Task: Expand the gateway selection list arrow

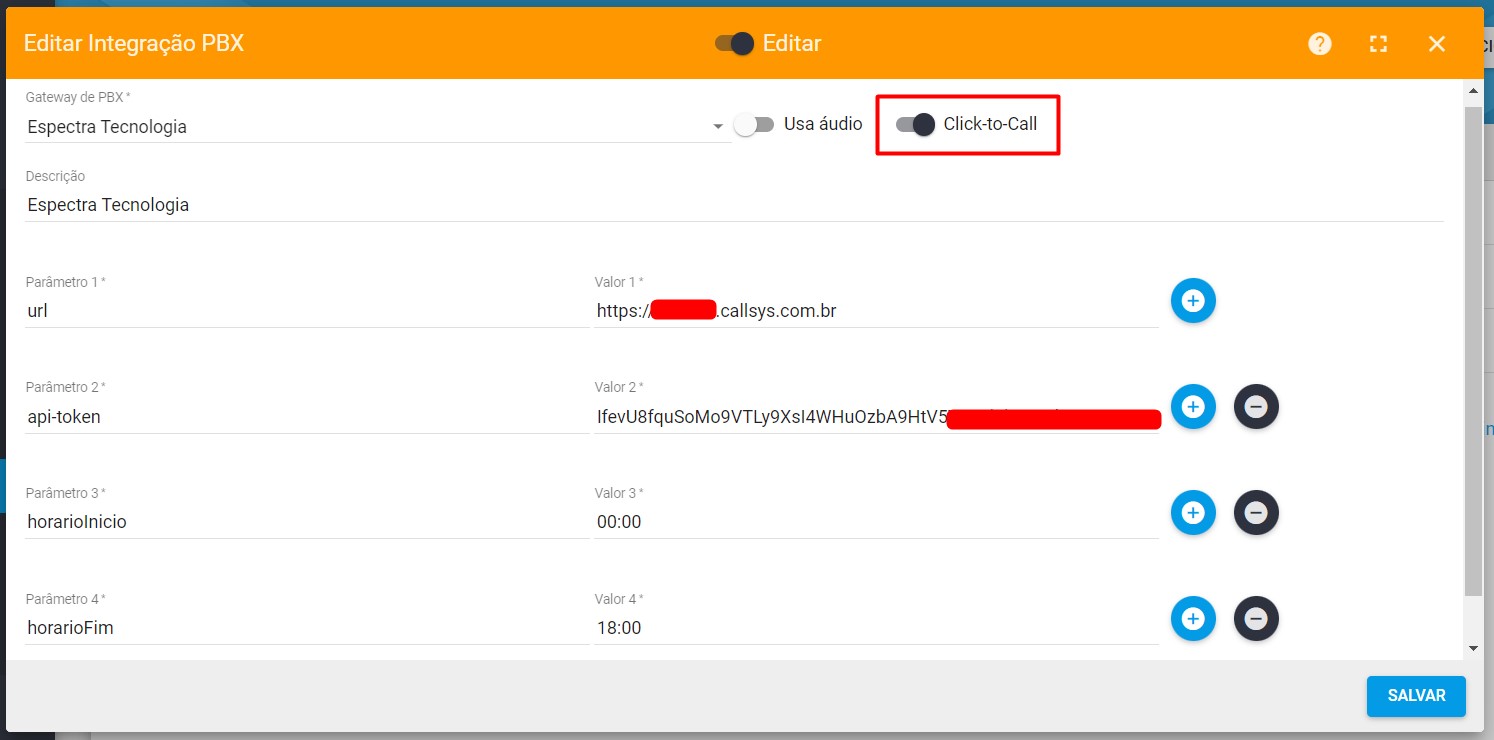Action: pos(717,126)
